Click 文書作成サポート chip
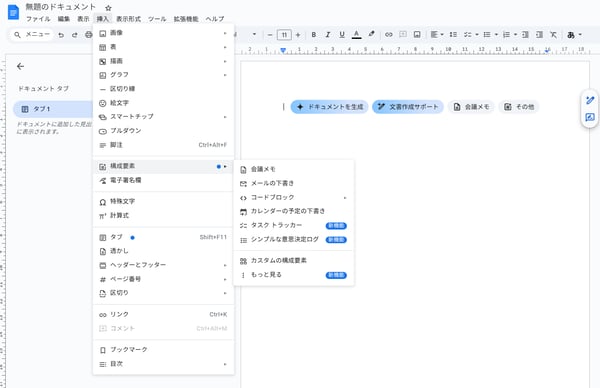Image resolution: width=600 pixels, height=388 pixels. point(408,107)
